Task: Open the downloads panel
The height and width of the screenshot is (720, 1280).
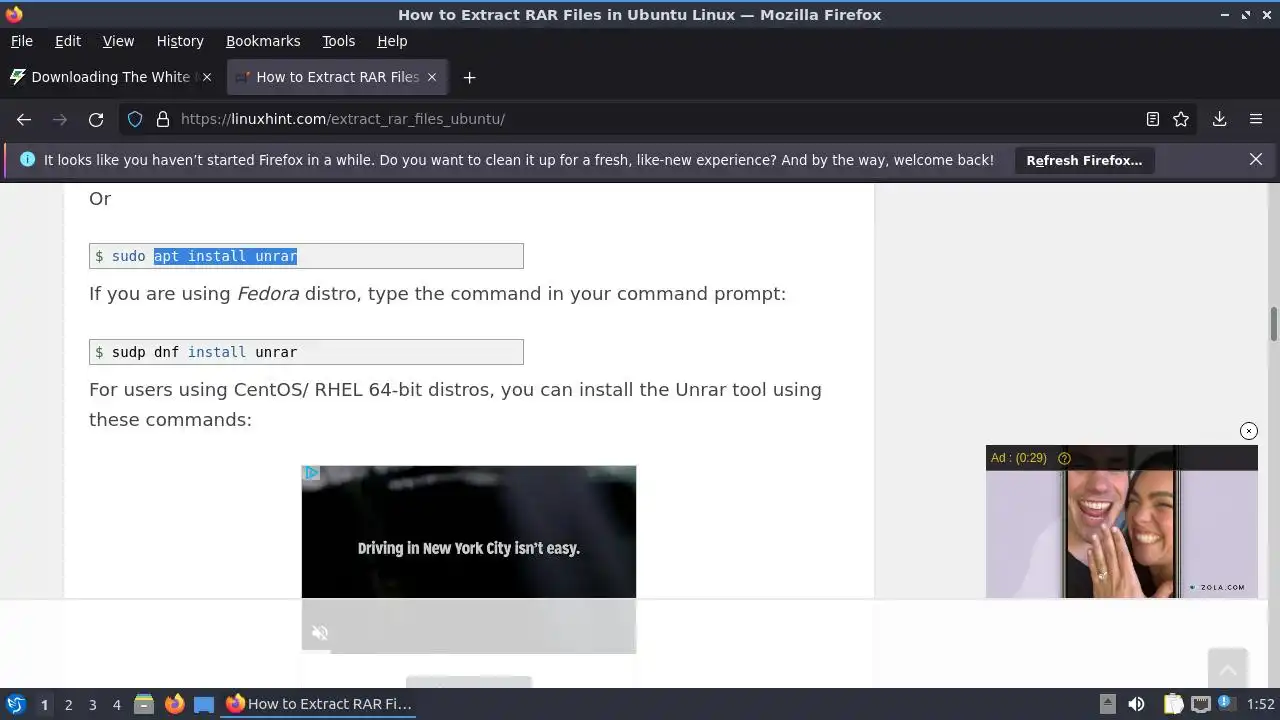Action: 1219,119
